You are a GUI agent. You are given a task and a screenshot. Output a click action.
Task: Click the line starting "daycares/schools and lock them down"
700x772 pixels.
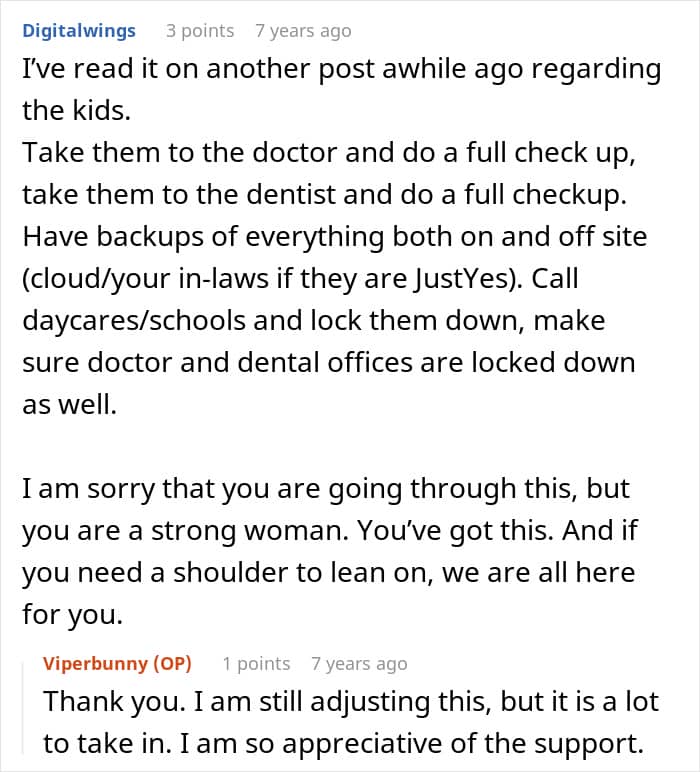314,321
